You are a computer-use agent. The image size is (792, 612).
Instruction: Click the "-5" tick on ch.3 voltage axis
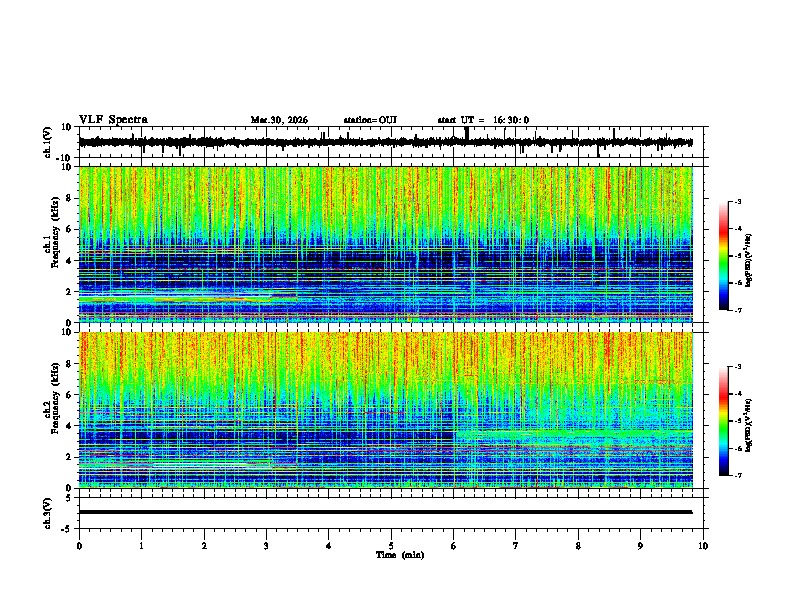coord(67,529)
